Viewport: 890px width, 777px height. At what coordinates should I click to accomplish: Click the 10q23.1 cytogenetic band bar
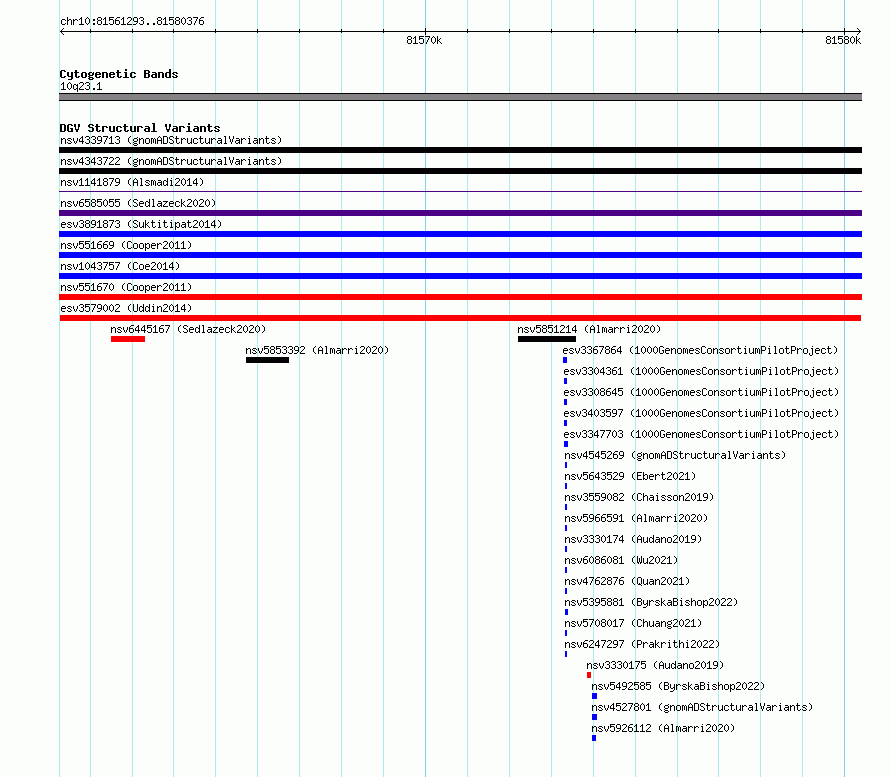[x=460, y=97]
